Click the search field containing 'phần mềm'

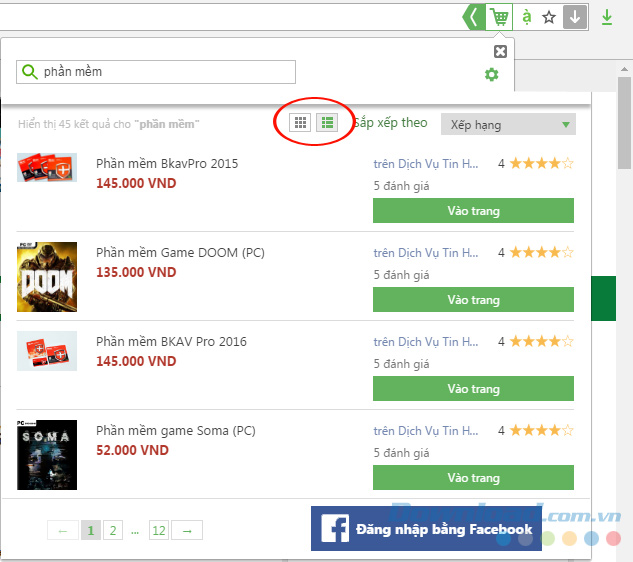[x=156, y=72]
